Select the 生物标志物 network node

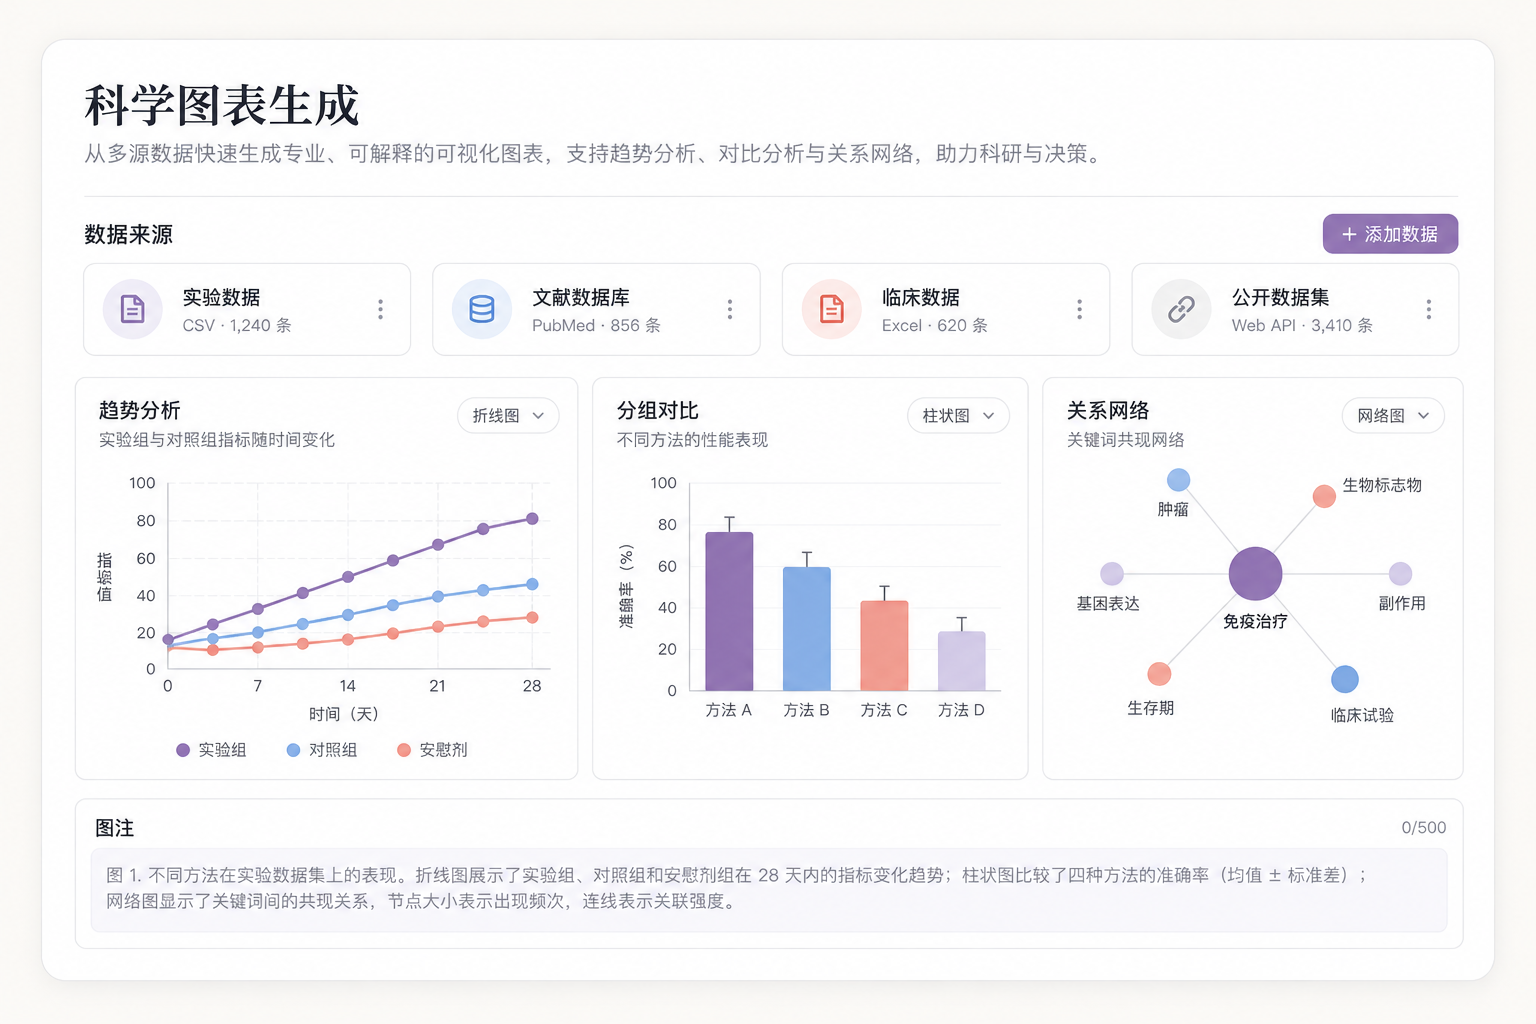click(1324, 496)
